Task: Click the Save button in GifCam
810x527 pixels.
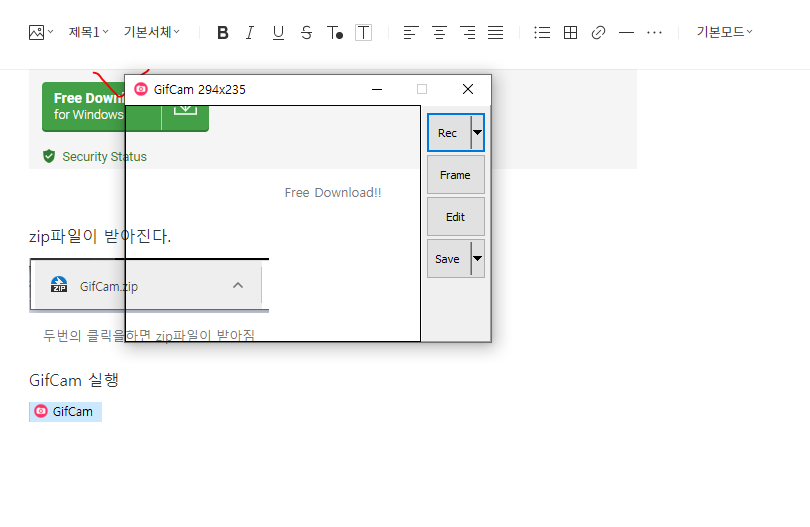Action: 448,259
